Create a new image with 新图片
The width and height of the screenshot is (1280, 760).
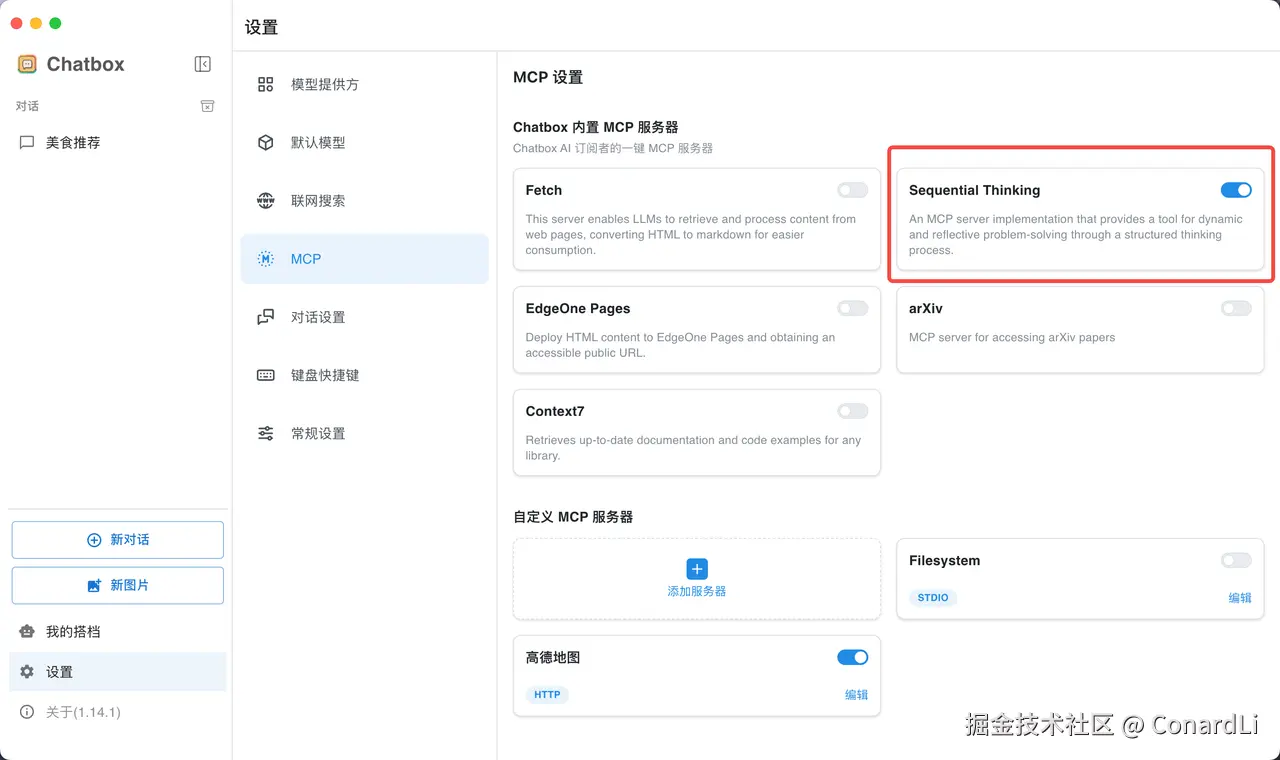click(x=117, y=586)
